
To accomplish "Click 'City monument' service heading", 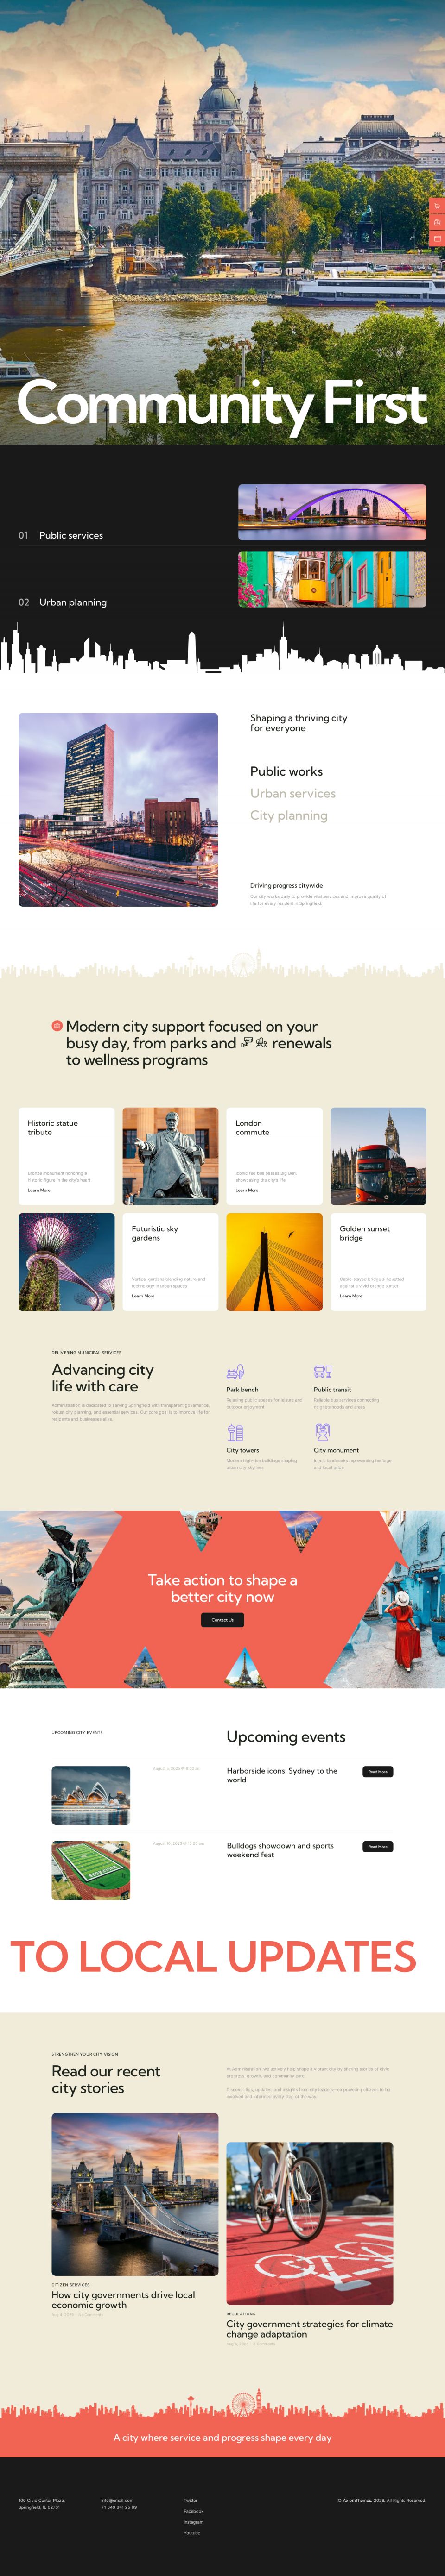I will coord(336,1450).
